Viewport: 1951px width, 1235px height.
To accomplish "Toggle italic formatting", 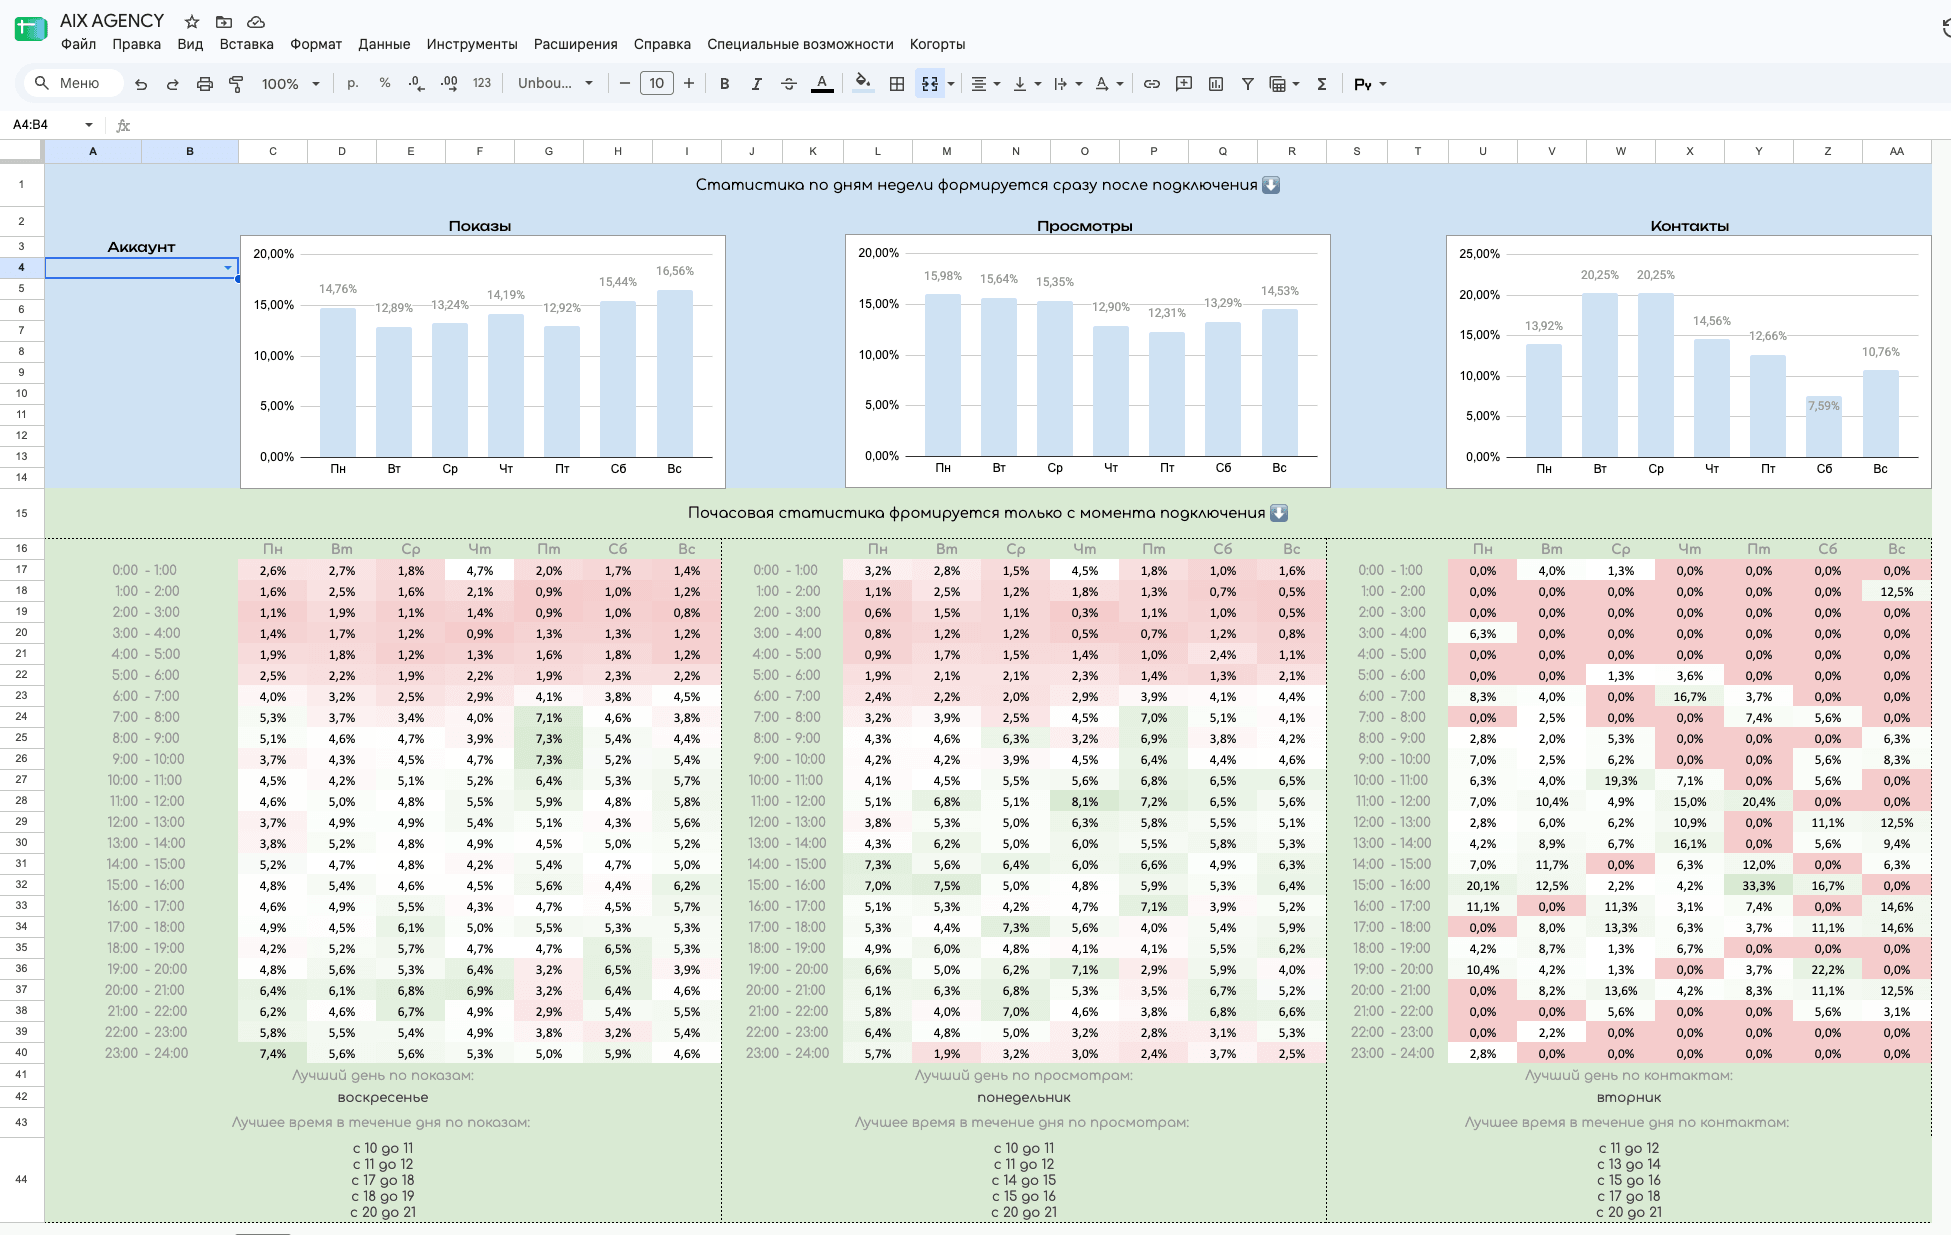I will (x=756, y=84).
